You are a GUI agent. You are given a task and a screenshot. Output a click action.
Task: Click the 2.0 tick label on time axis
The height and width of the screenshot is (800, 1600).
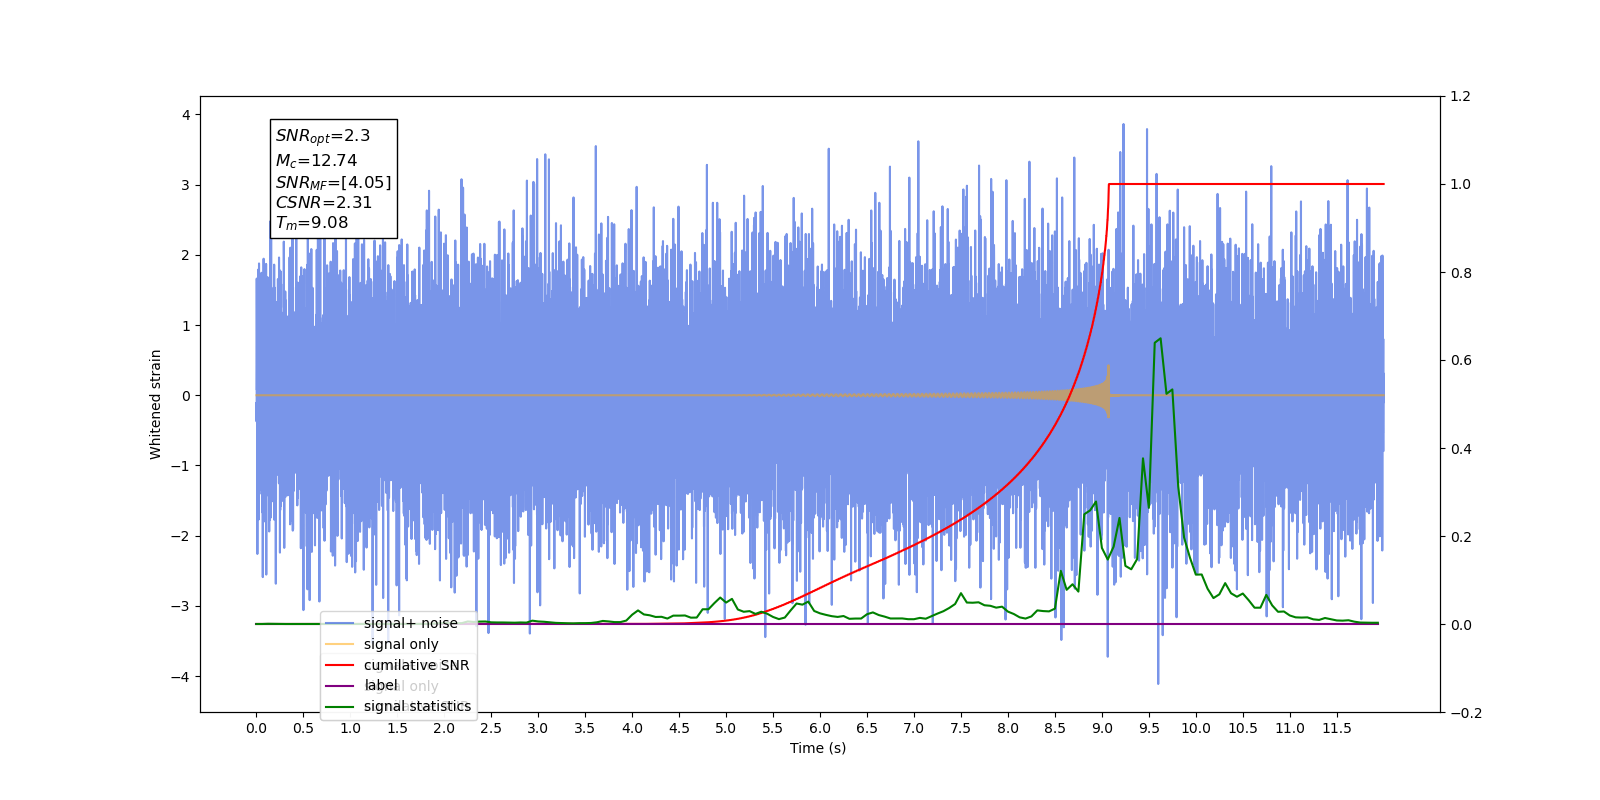[x=444, y=728]
